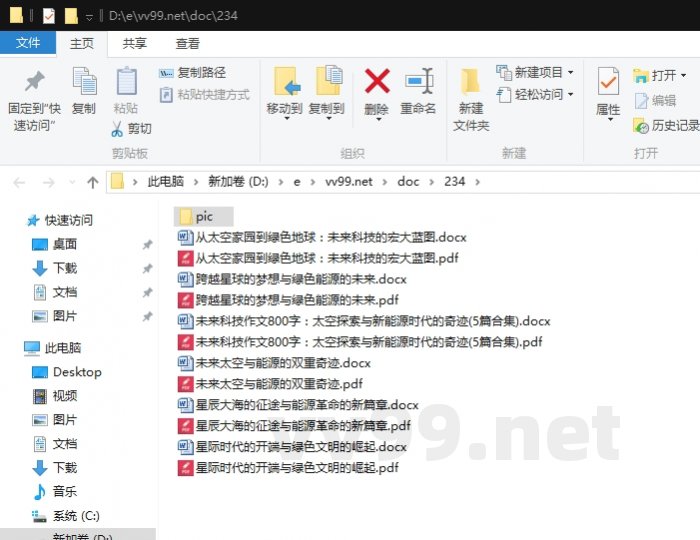This screenshot has width=700, height=540.
Task: Open Desktop under This PC
Action: click(x=67, y=372)
